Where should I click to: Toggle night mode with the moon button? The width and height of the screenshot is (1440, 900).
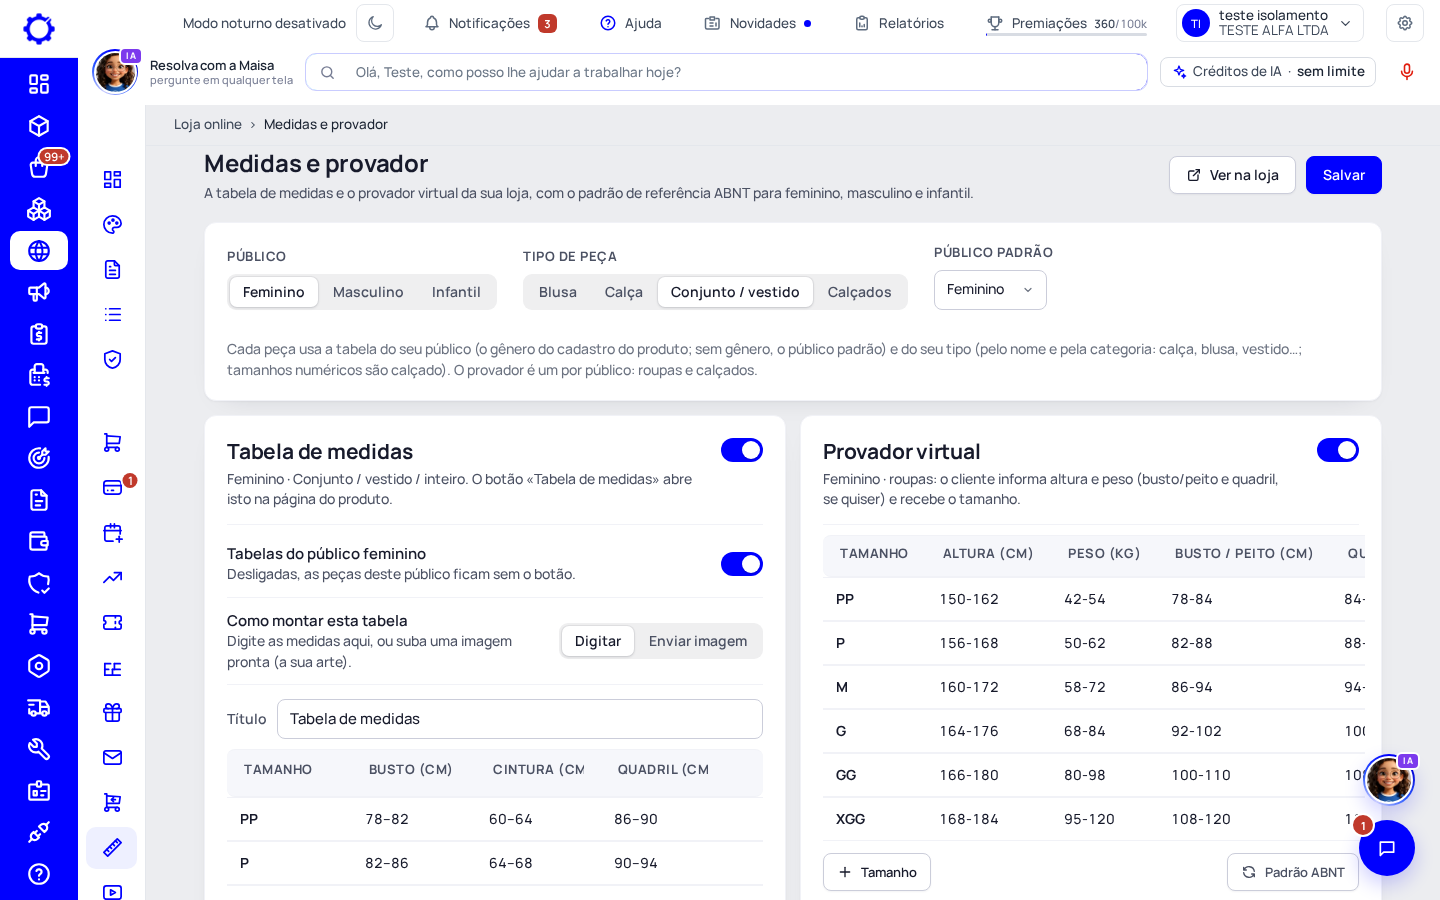click(x=375, y=23)
